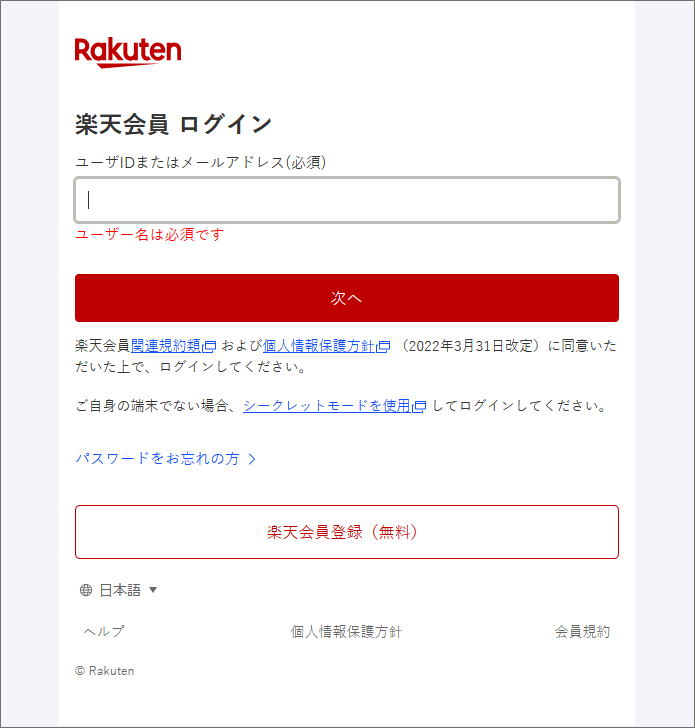Click the ユーザIDまたはメールアドレス(必須) label

[201, 162]
